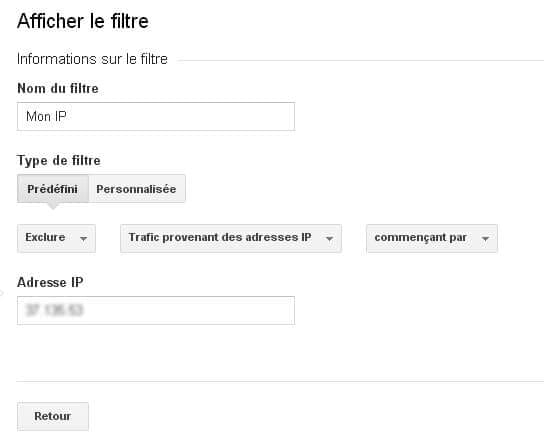544x442 pixels.
Task: Click the Afficher le filtre heading
Action: 83,21
